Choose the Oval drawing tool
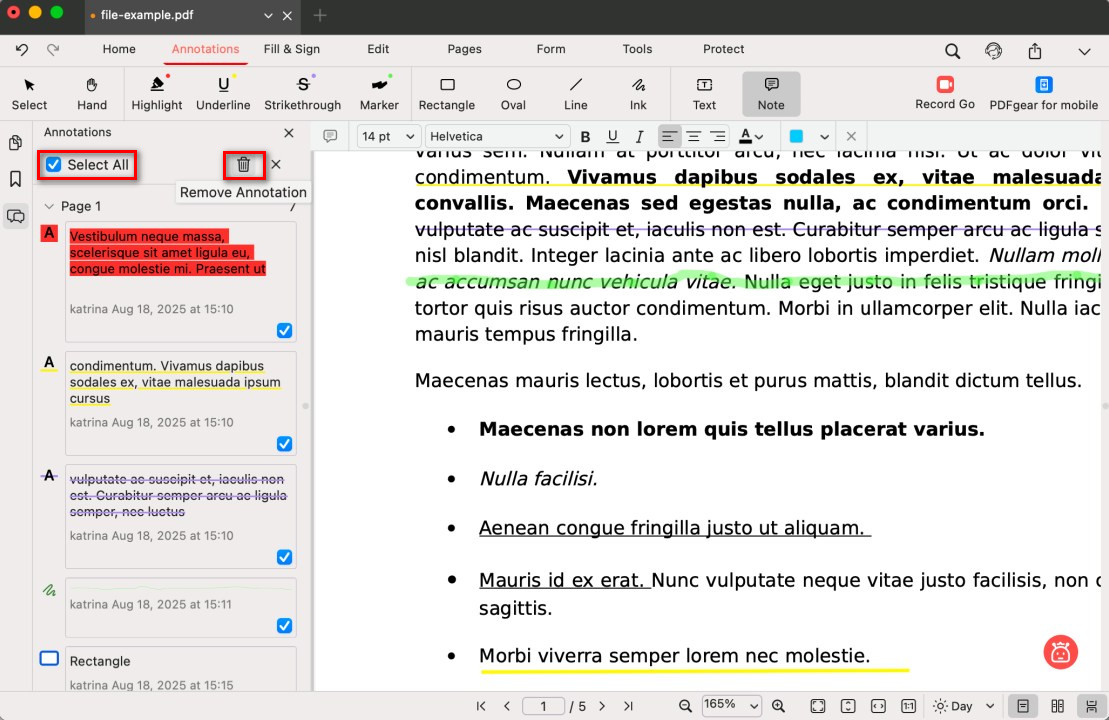 pos(513,92)
